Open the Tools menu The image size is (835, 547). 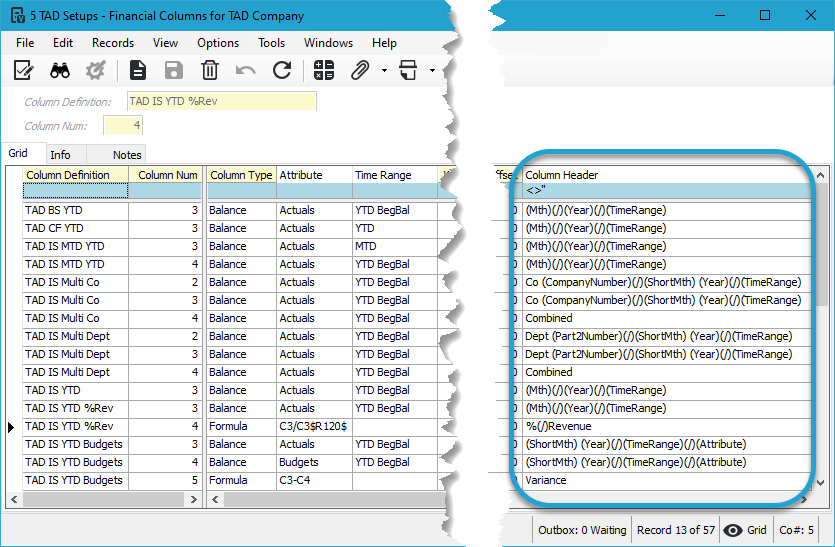tap(272, 43)
